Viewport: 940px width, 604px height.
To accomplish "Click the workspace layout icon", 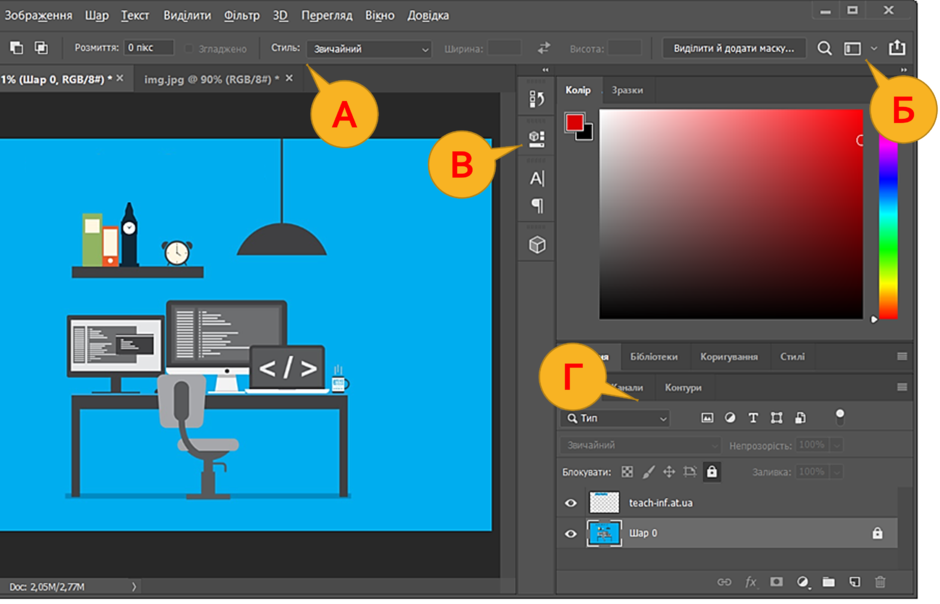I will [x=852, y=49].
